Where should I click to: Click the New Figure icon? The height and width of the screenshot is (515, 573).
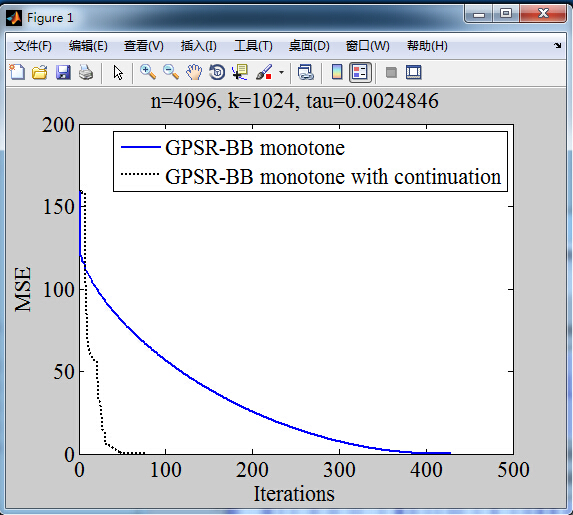coord(17,72)
